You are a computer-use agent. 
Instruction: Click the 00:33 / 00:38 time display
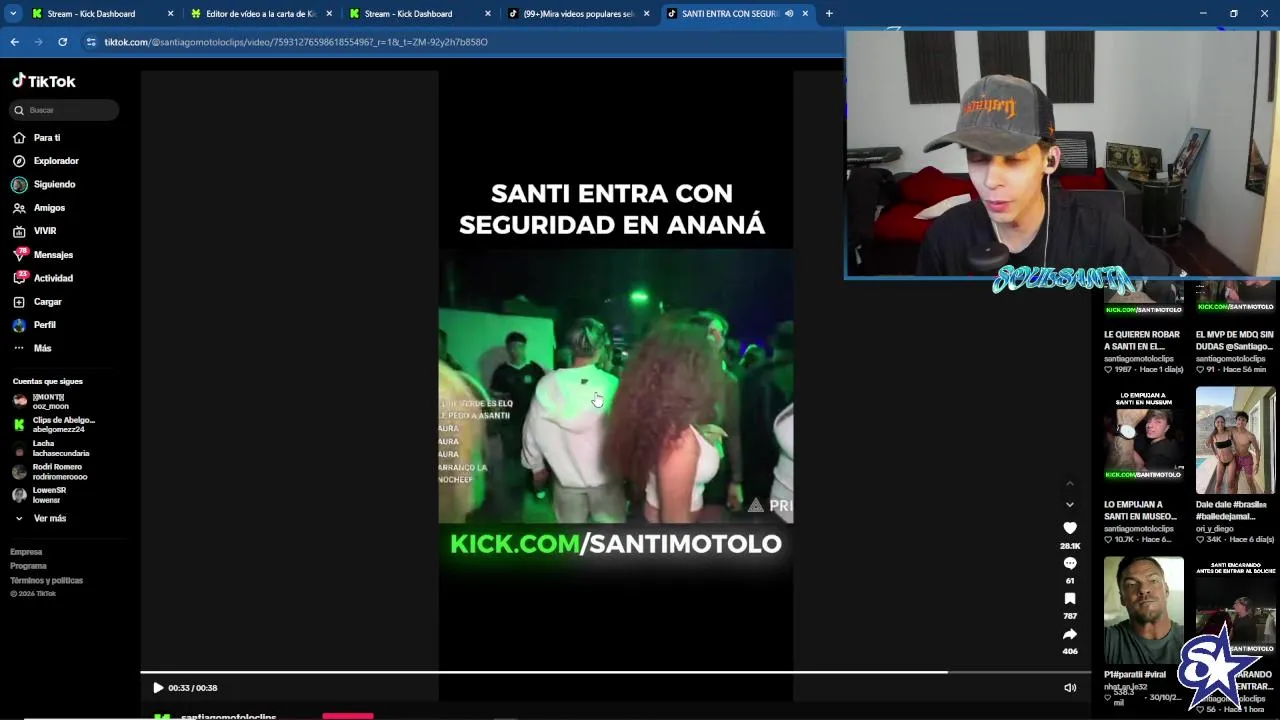[193, 688]
